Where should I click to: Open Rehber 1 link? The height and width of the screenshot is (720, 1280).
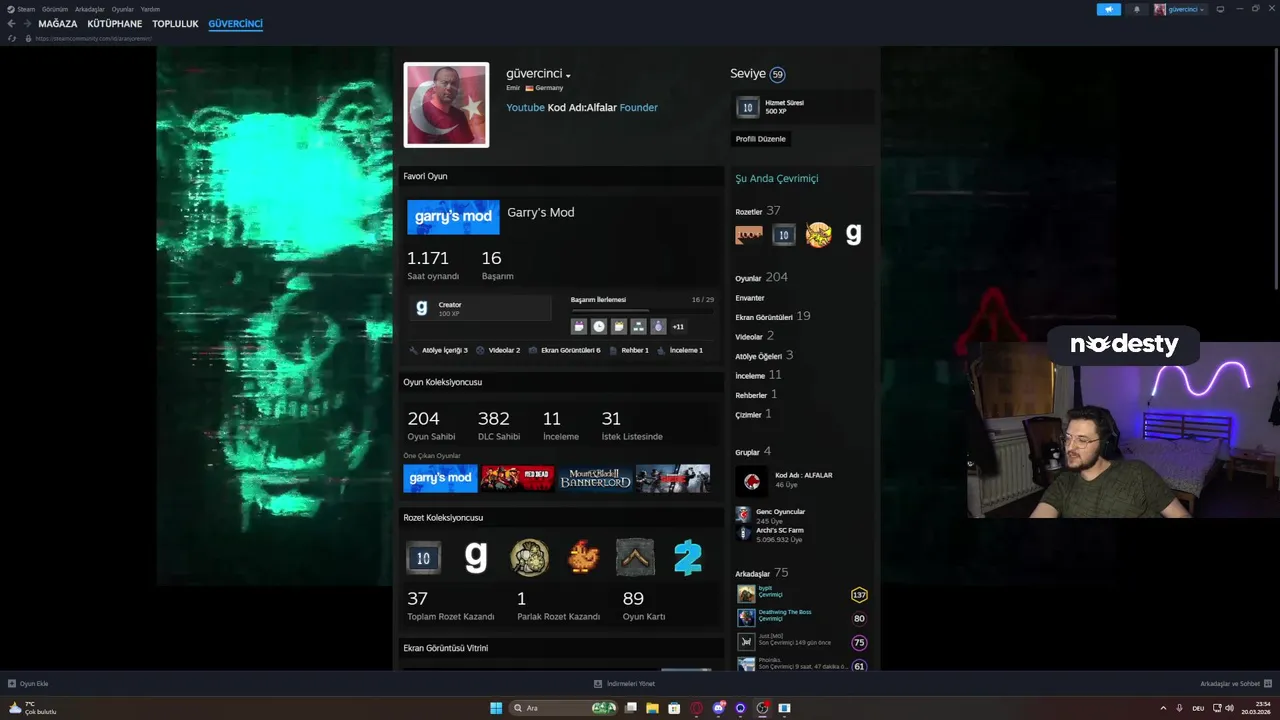point(629,350)
